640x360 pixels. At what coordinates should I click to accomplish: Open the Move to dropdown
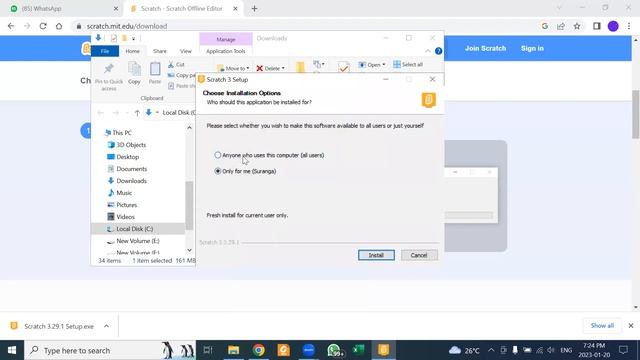click(x=233, y=68)
